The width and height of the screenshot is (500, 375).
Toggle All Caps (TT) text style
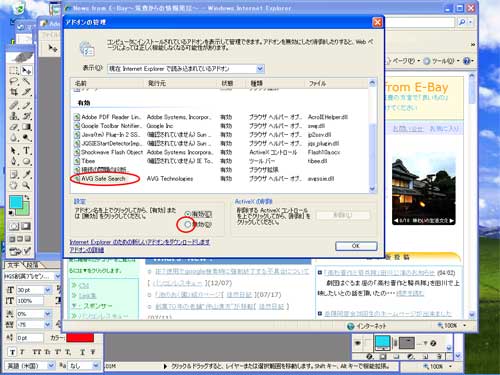pyautogui.click(x=36, y=352)
